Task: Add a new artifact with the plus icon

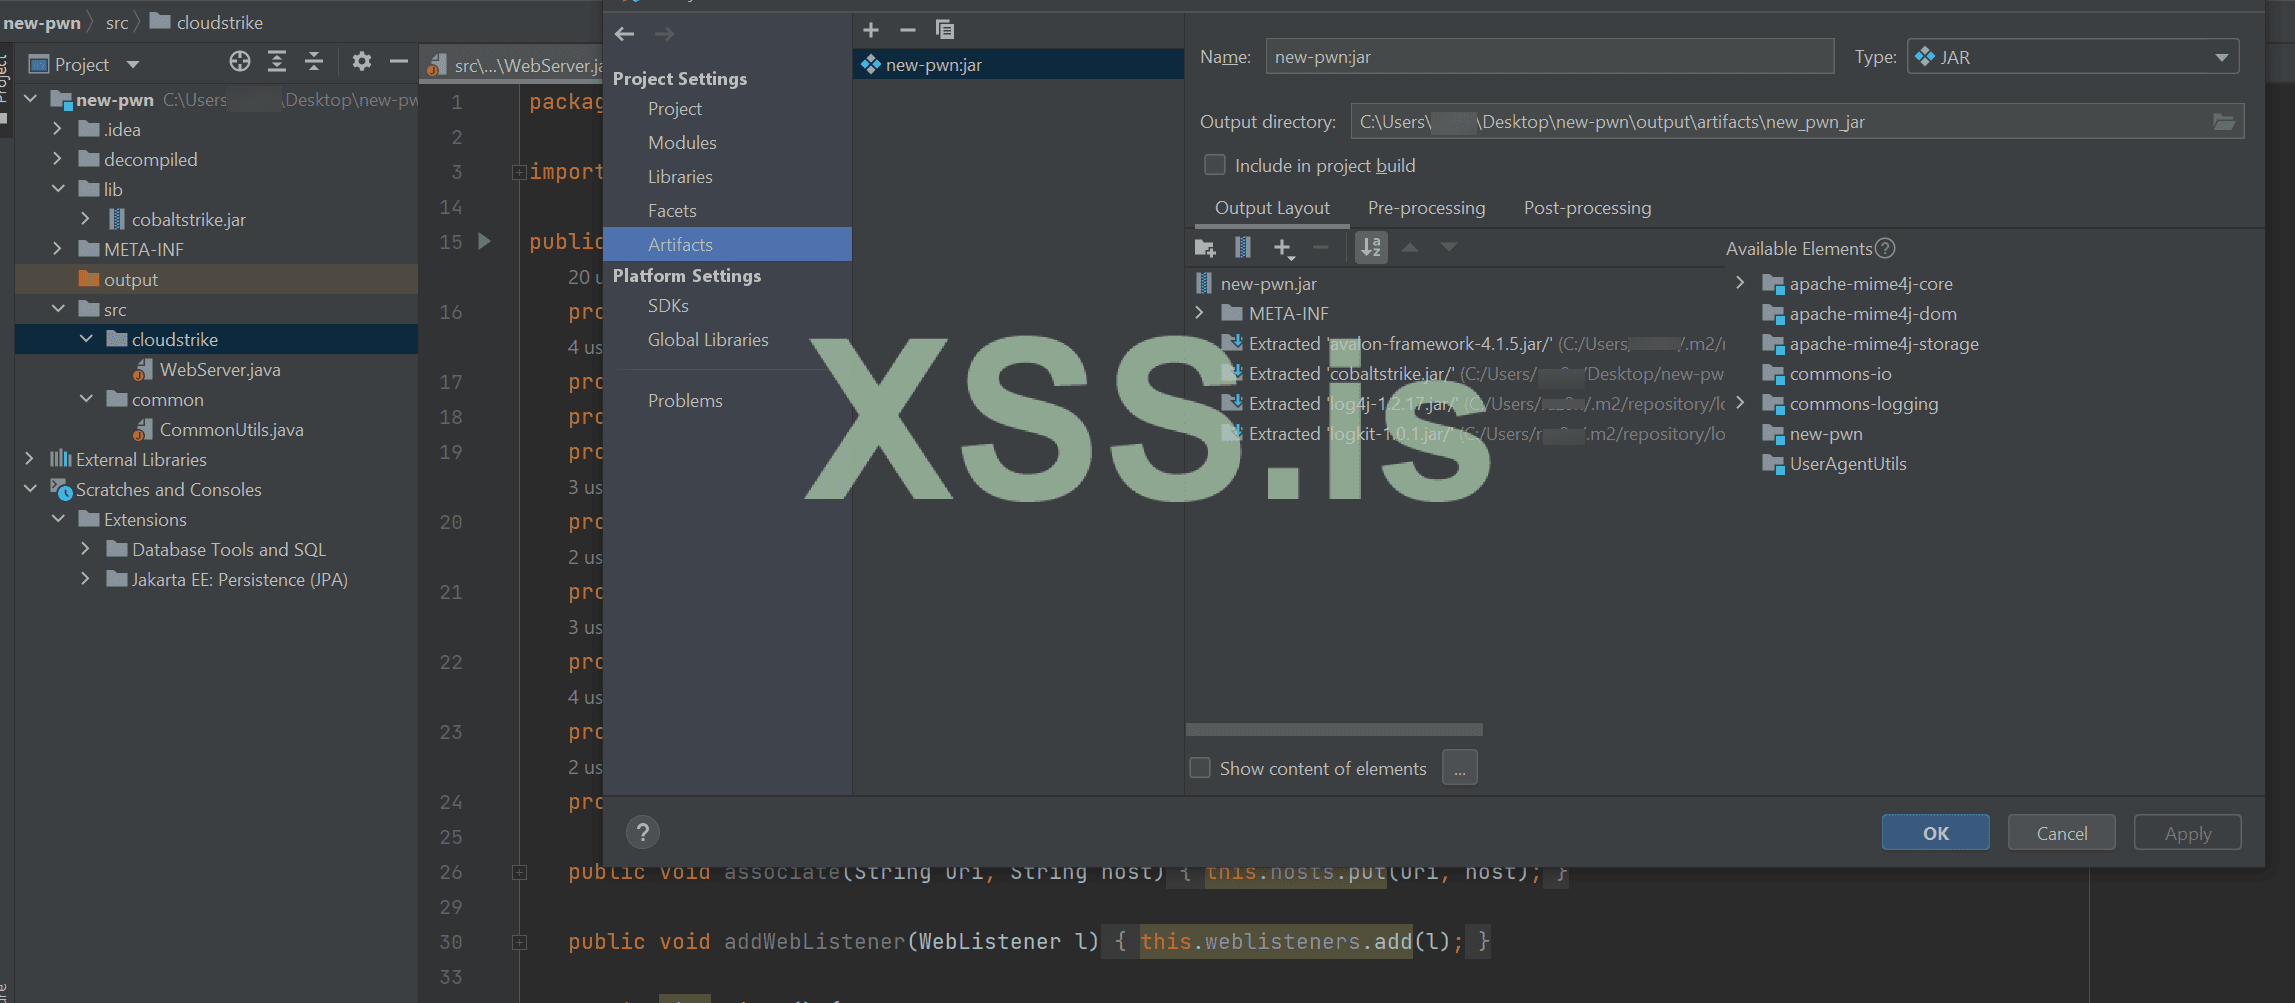Action: (x=871, y=30)
